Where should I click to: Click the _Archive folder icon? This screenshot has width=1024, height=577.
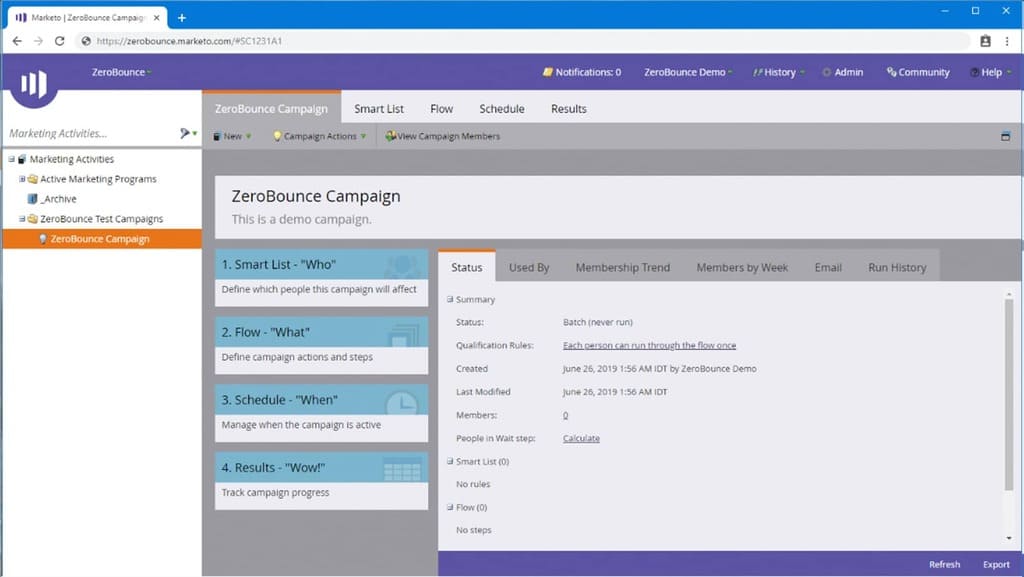33,198
